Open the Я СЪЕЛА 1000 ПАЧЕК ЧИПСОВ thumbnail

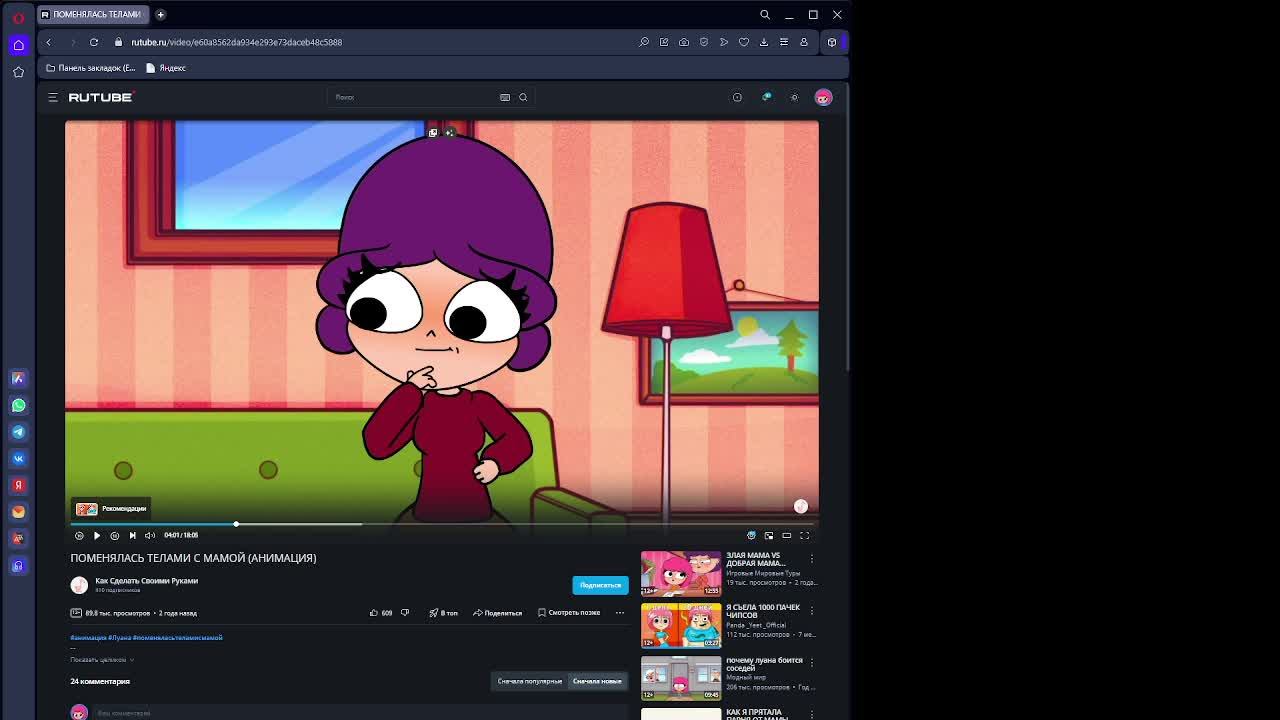tap(681, 625)
